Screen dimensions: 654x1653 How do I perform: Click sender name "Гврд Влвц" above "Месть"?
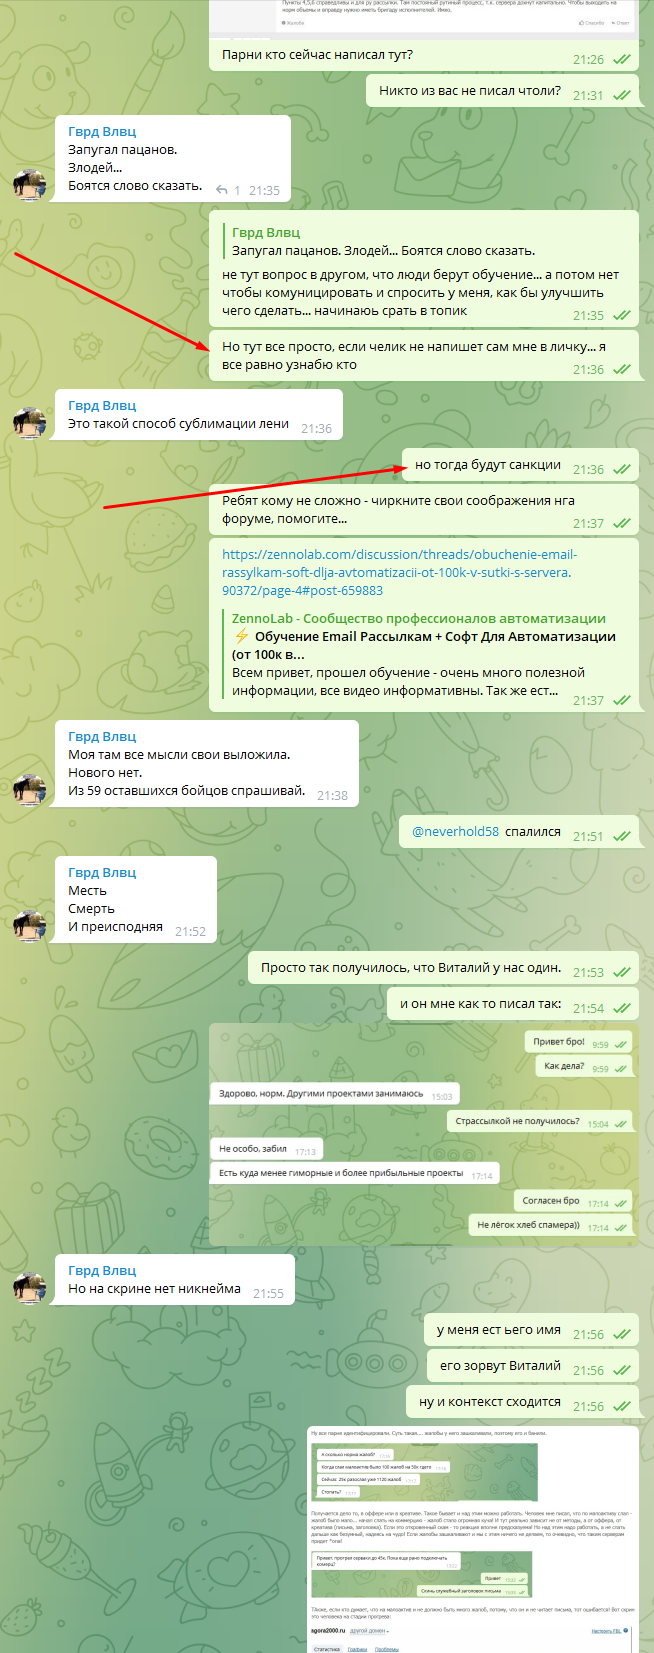(x=102, y=872)
